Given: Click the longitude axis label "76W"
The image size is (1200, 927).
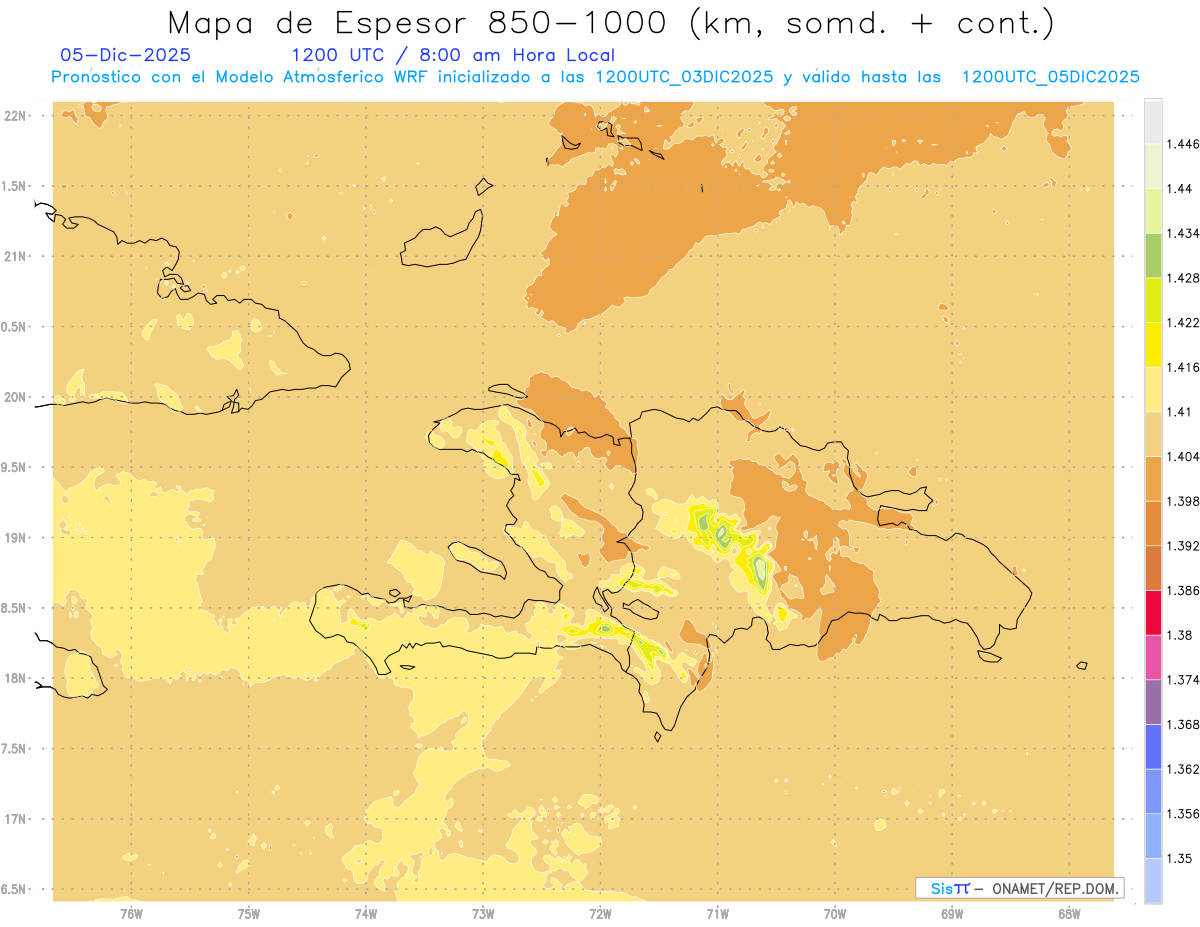Looking at the screenshot, I should [x=131, y=913].
